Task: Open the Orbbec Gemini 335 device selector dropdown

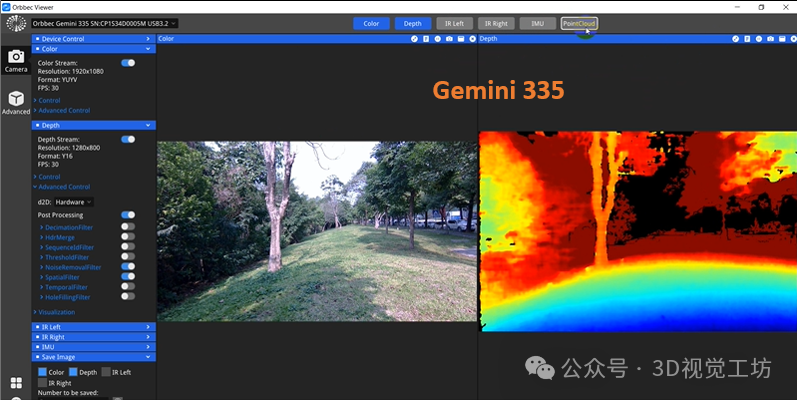Action: tap(105, 23)
